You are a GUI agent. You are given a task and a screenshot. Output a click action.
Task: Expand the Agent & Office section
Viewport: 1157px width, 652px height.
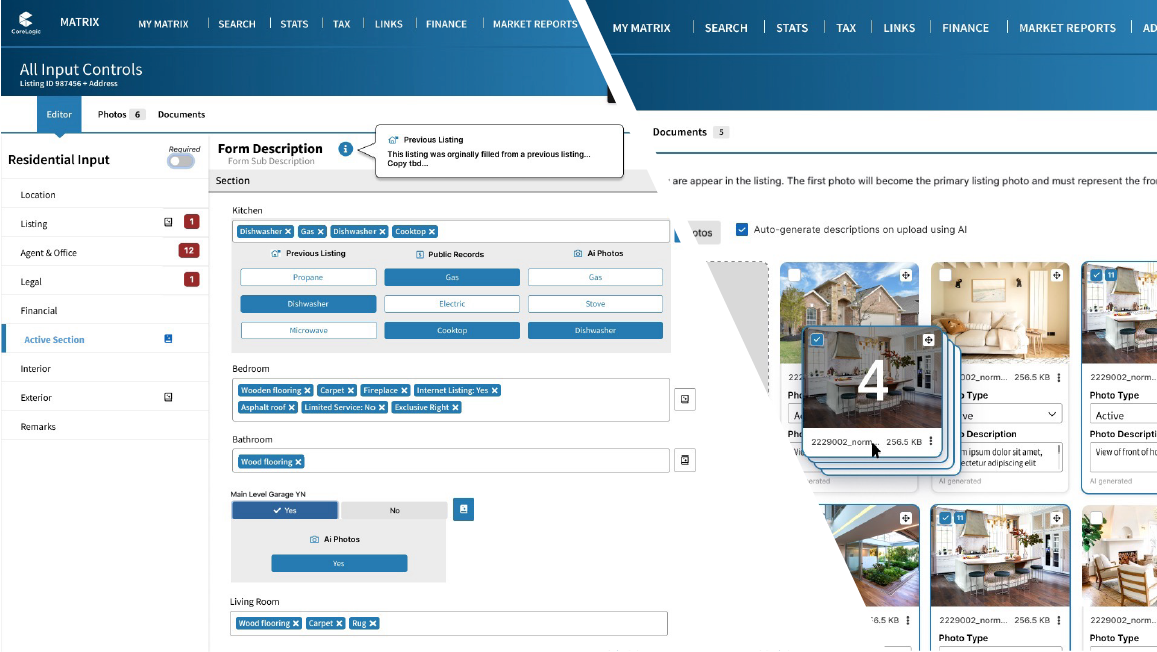click(48, 253)
